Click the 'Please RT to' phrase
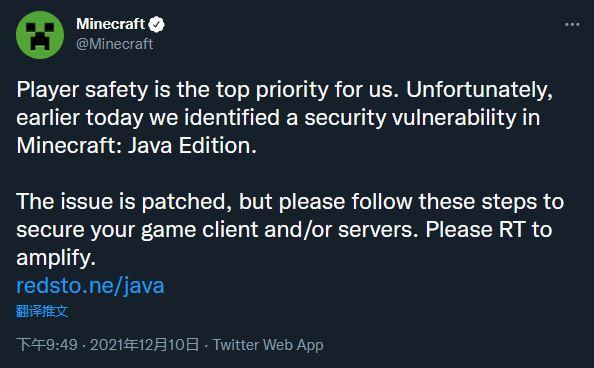 point(489,230)
